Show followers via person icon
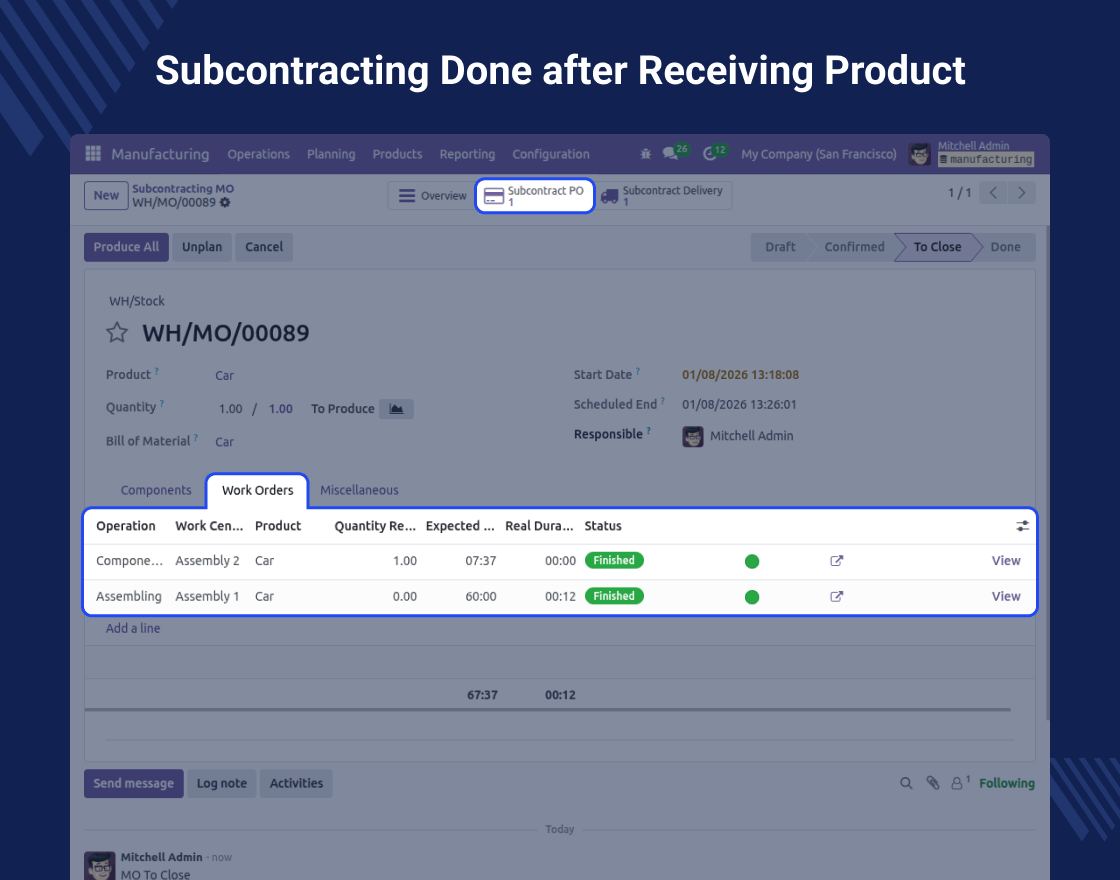This screenshot has height=880, width=1120. click(x=959, y=783)
